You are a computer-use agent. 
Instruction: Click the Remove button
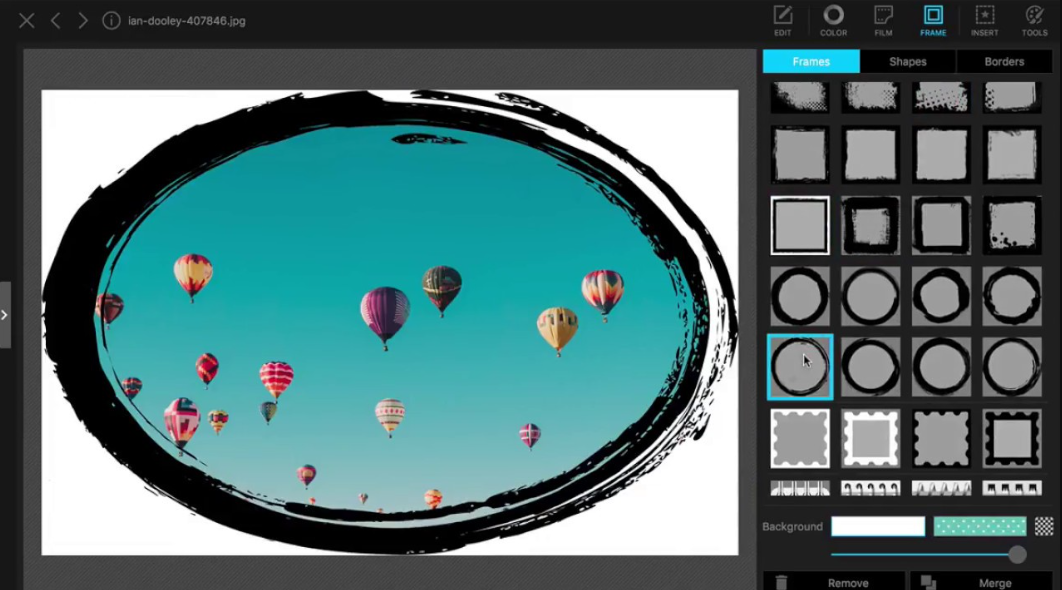[846, 582]
